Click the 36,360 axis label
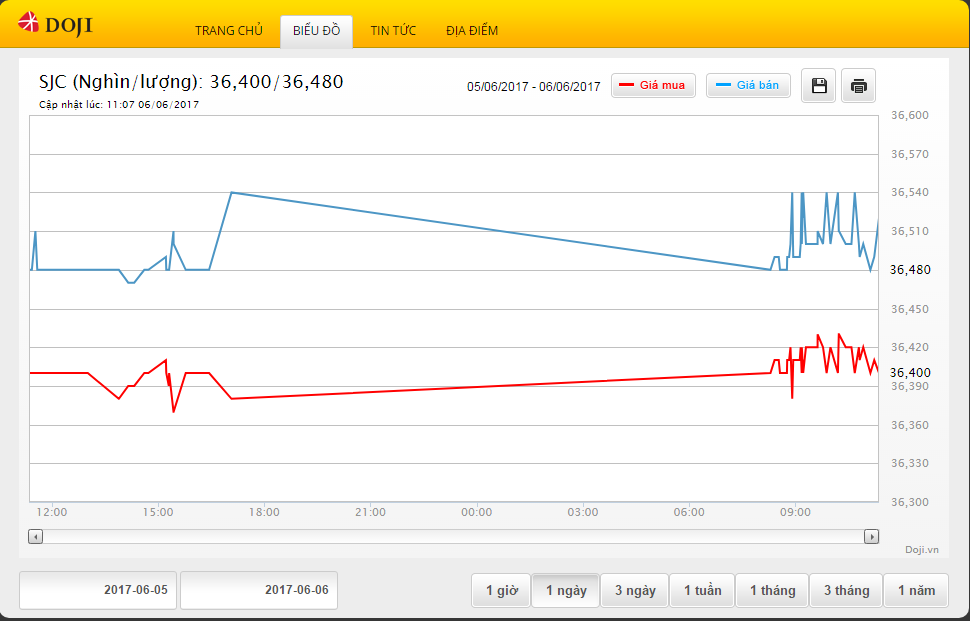The image size is (970, 621). pos(909,425)
